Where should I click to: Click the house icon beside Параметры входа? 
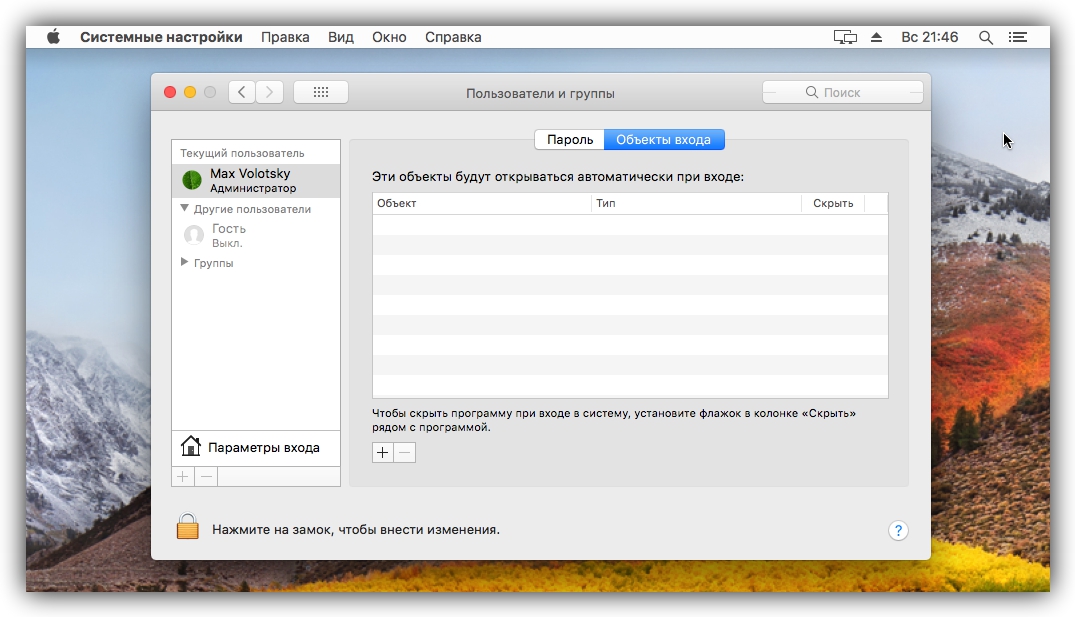pos(191,446)
